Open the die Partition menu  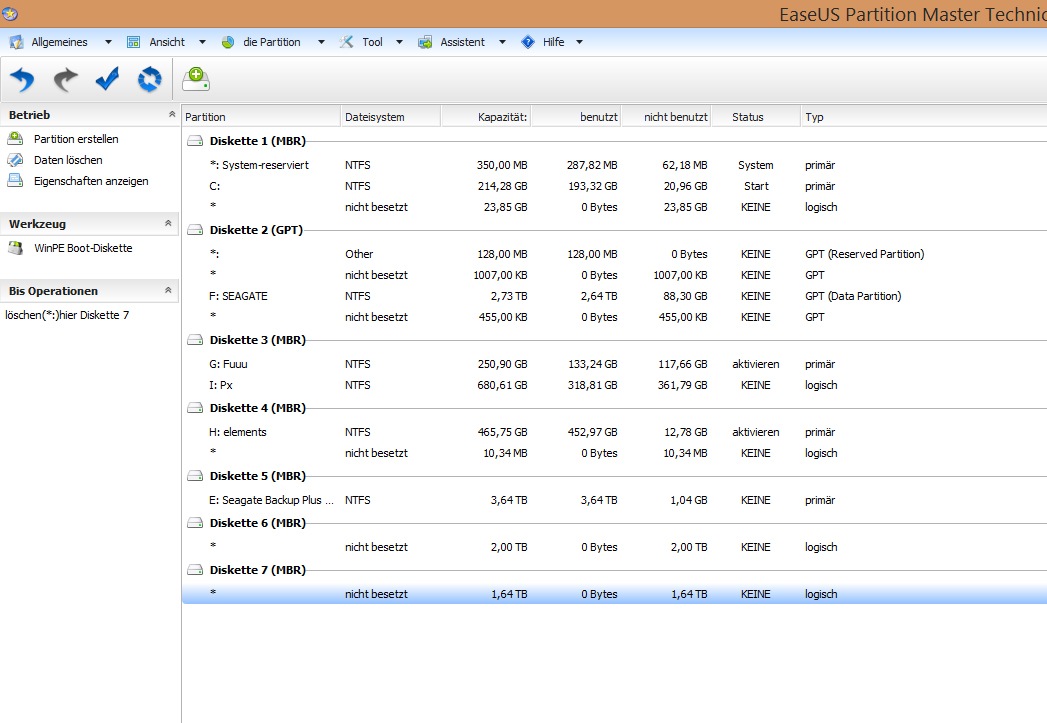pyautogui.click(x=272, y=42)
